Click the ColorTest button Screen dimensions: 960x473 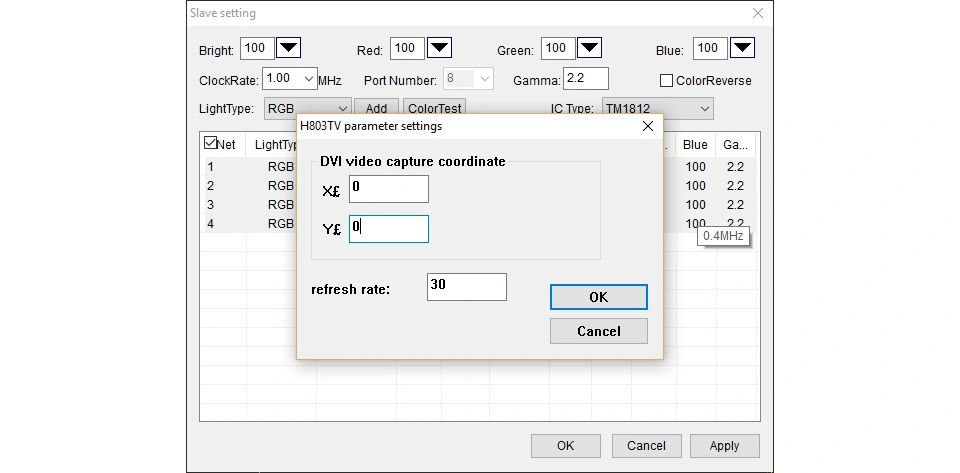coord(435,108)
